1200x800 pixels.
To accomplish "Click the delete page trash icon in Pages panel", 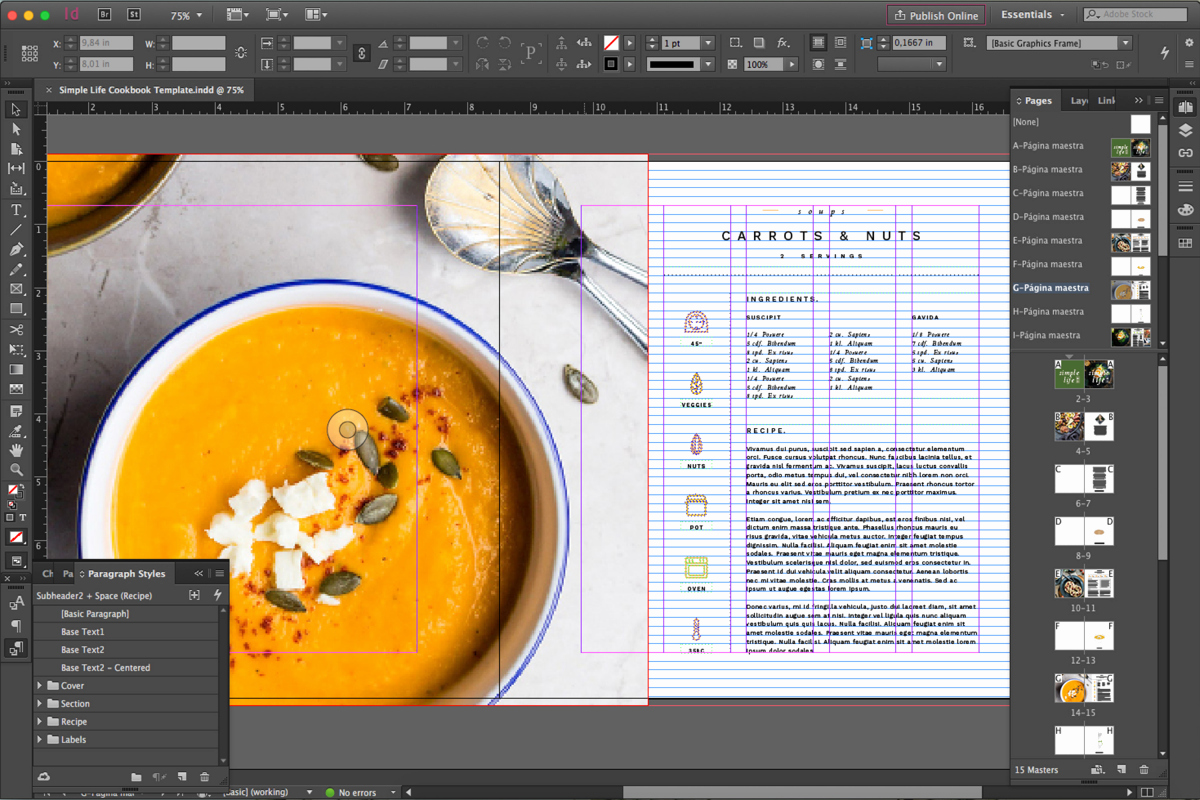I will tap(1144, 770).
